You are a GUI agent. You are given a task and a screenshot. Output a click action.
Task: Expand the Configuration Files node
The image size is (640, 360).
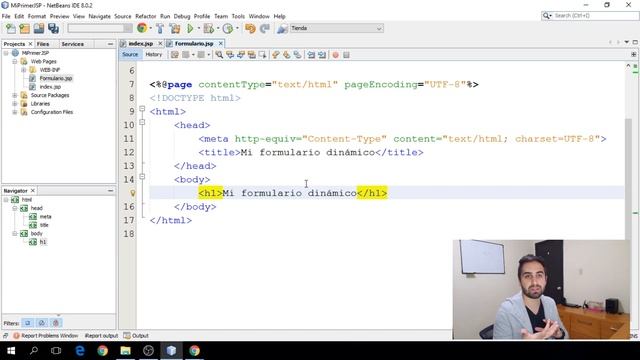pyautogui.click(x=15, y=112)
